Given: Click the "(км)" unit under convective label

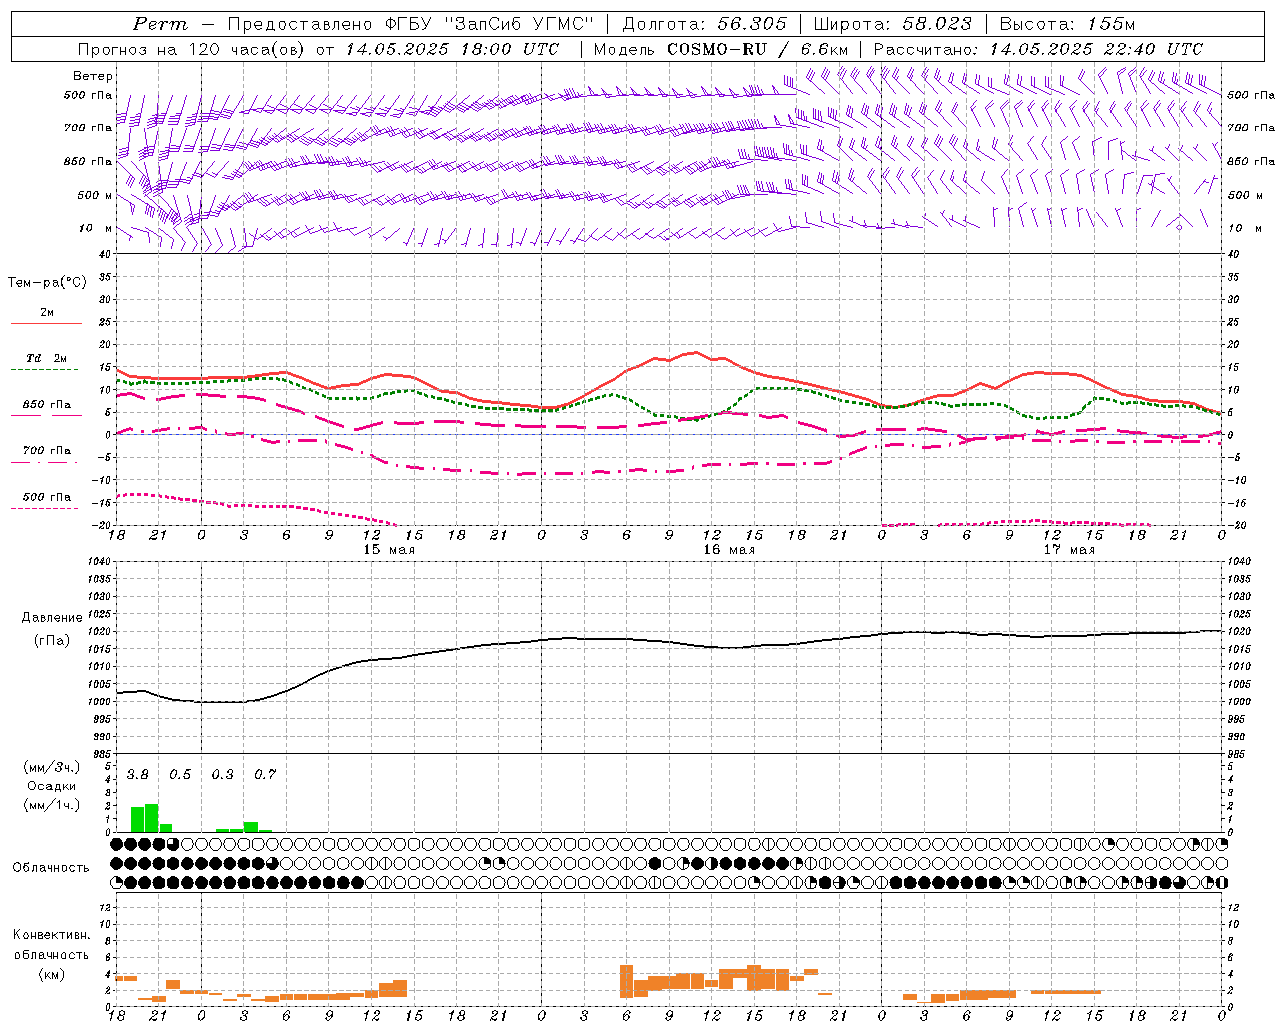Looking at the screenshot, I should pyautogui.click(x=52, y=974).
